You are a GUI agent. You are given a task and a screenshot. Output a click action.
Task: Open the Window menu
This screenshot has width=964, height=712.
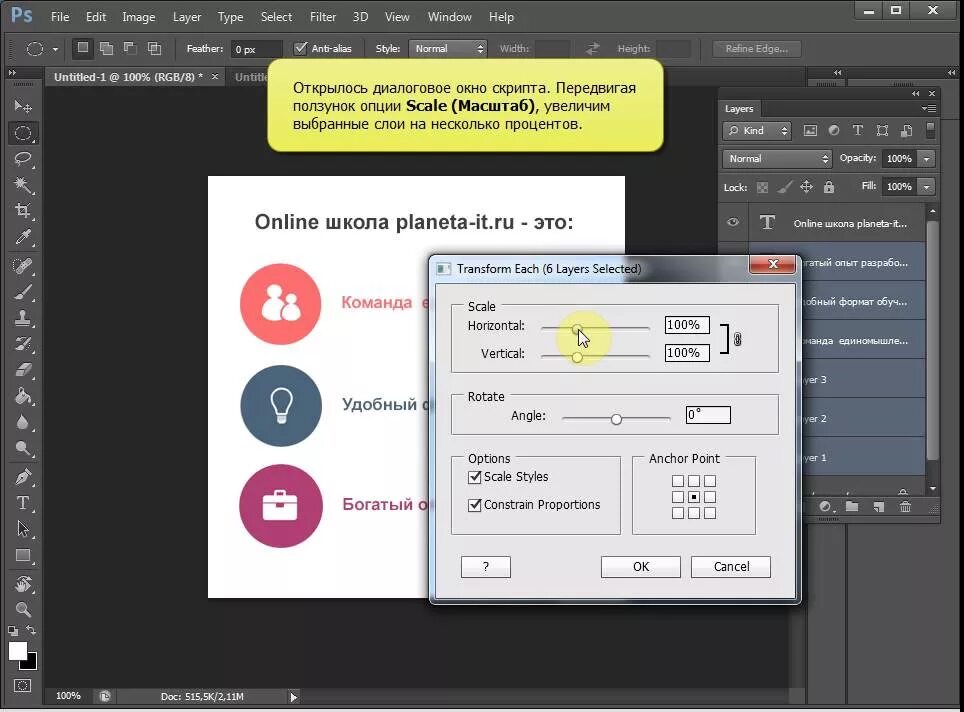449,17
